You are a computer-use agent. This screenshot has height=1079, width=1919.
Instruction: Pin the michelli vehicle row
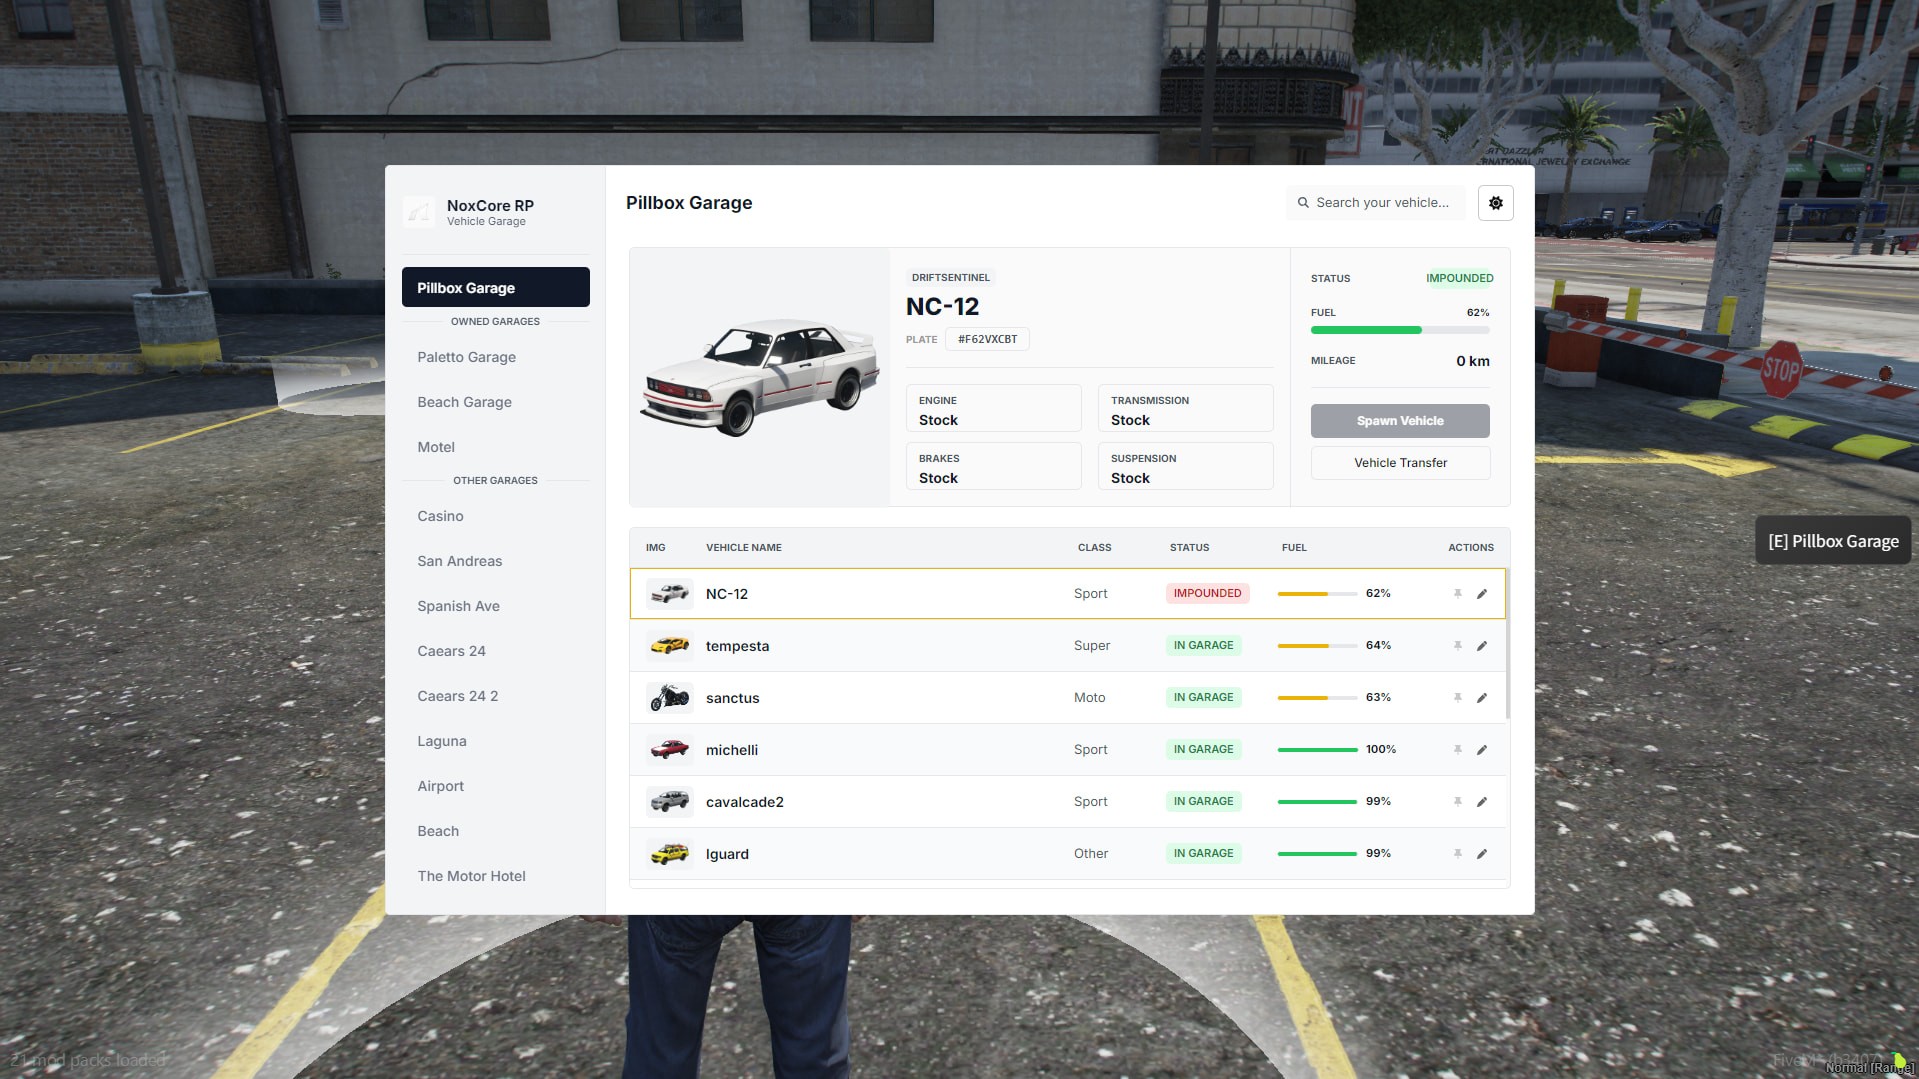coord(1458,750)
